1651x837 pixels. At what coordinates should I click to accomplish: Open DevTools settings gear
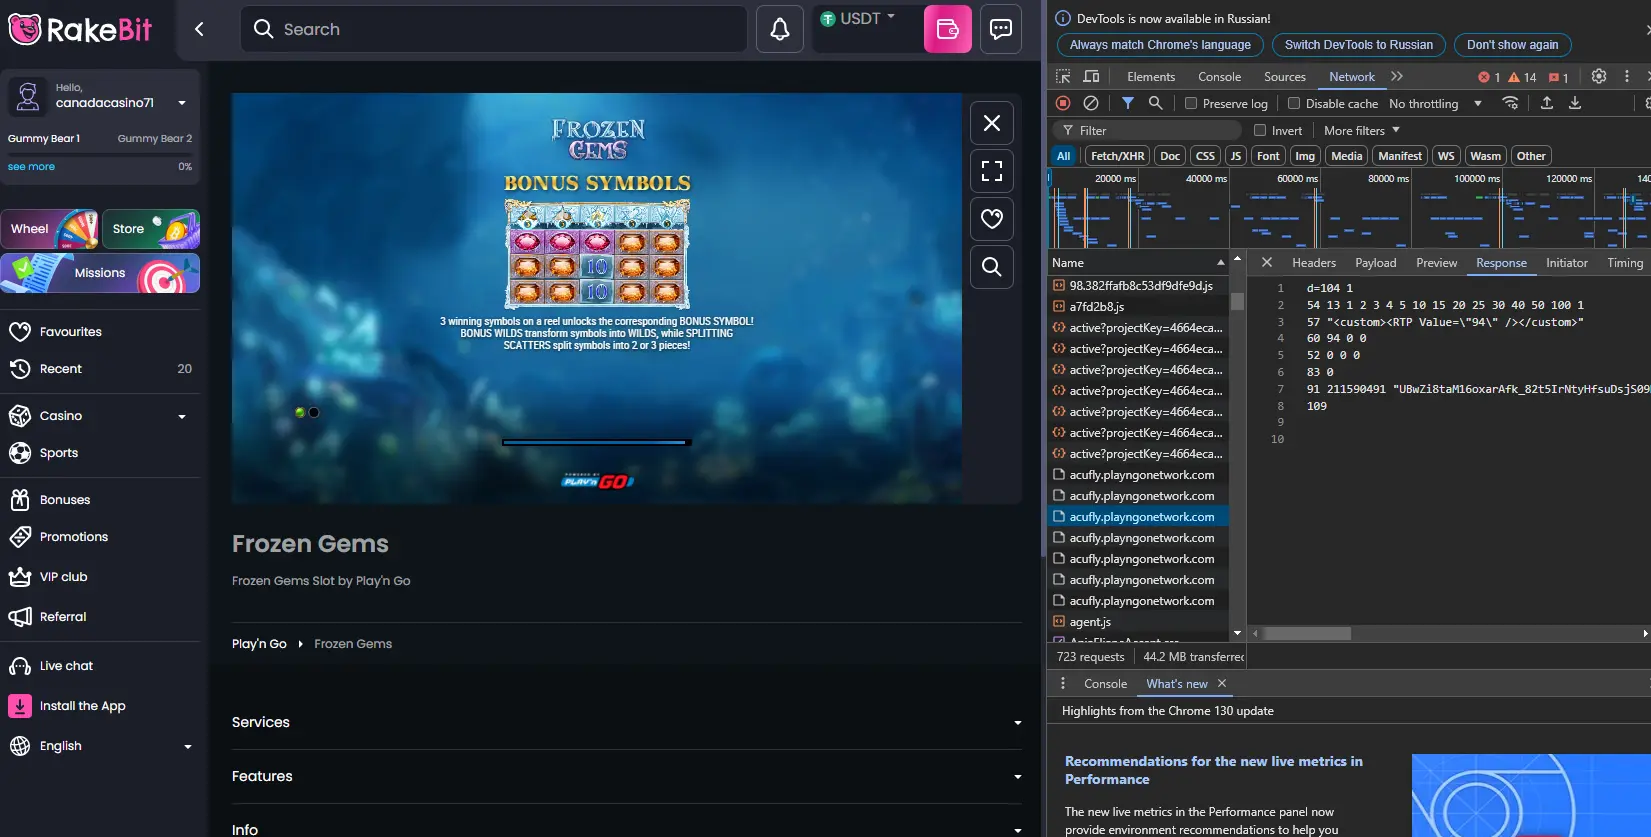1599,76
